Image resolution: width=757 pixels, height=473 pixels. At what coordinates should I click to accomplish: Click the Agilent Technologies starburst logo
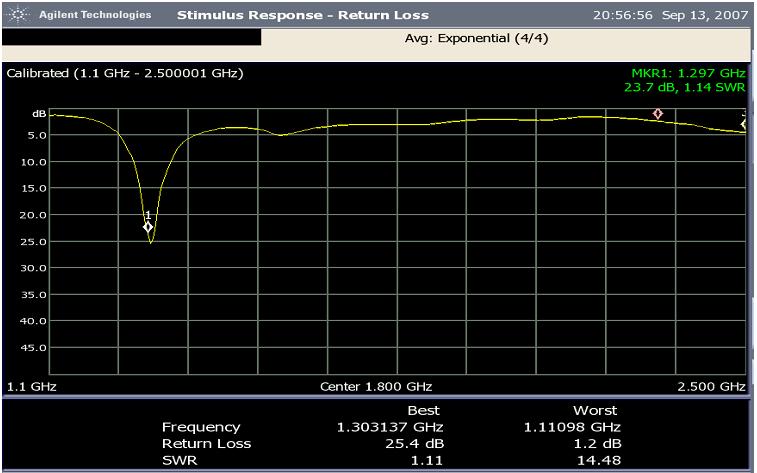(x=18, y=15)
